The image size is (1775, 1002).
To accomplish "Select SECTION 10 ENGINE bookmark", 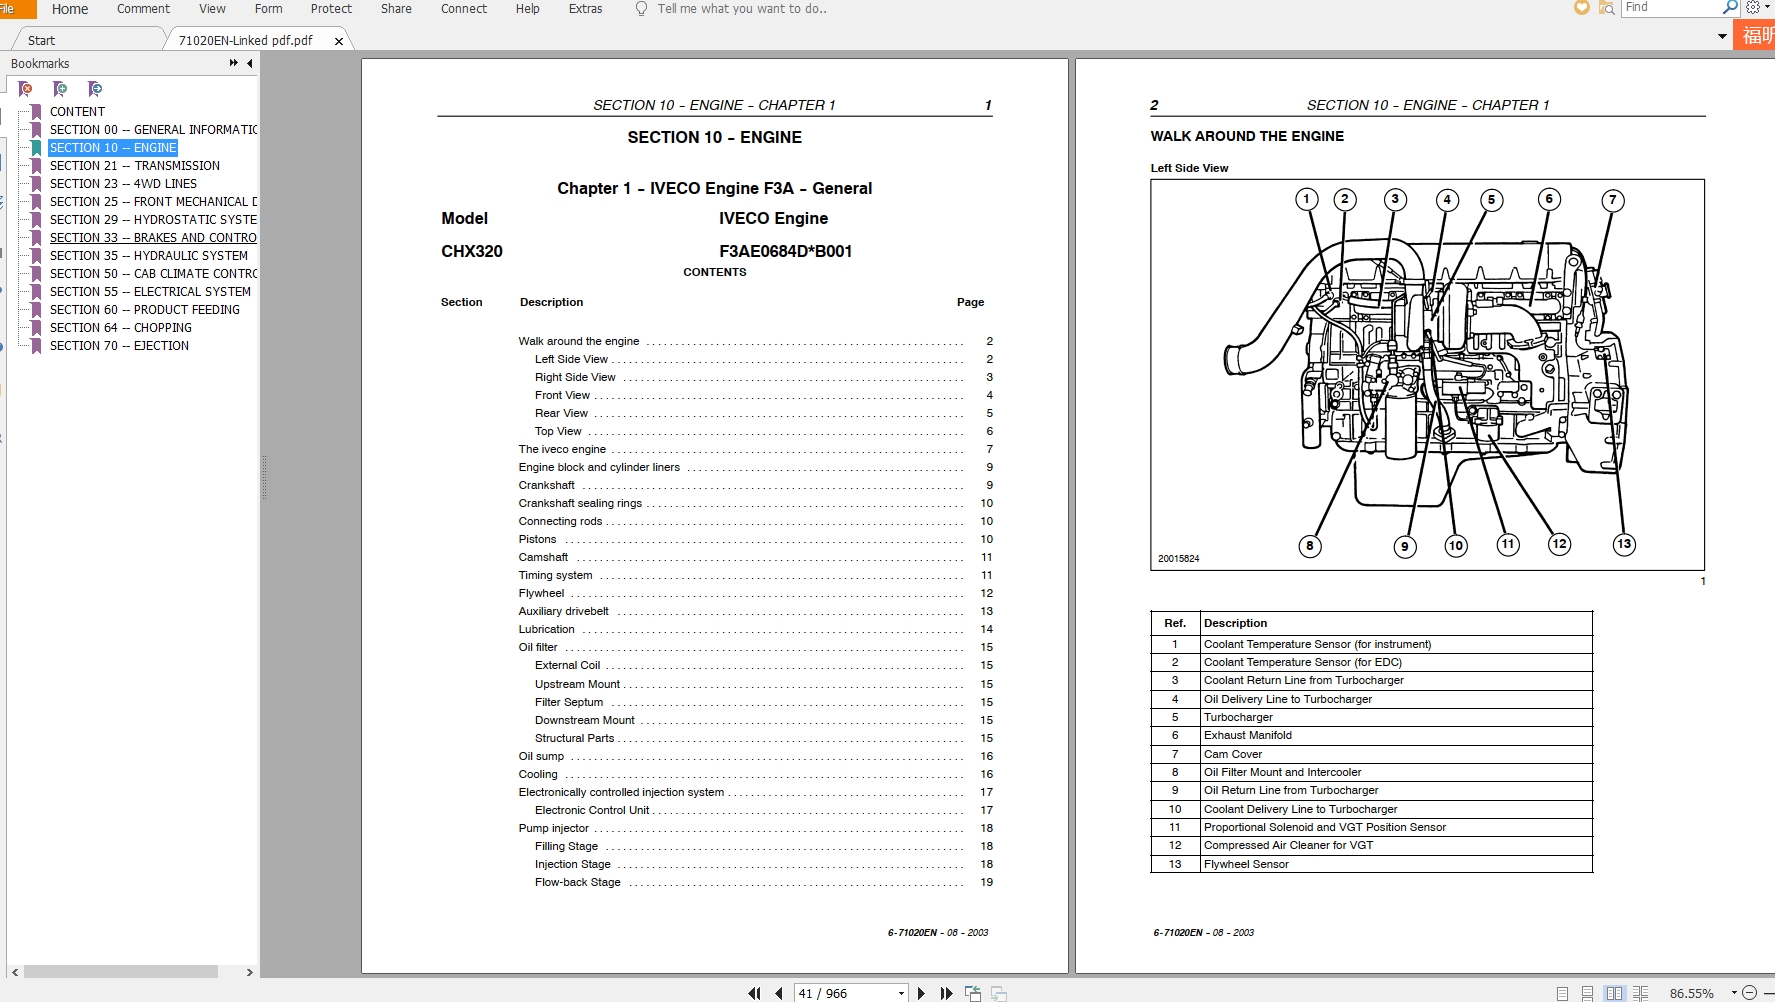I will pos(113,148).
